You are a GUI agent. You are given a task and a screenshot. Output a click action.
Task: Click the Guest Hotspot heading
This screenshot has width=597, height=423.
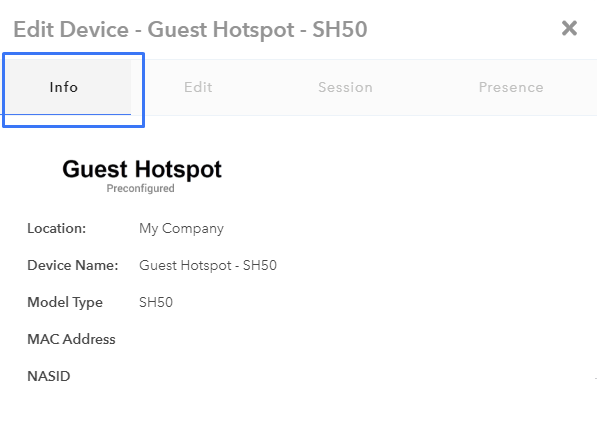[142, 169]
